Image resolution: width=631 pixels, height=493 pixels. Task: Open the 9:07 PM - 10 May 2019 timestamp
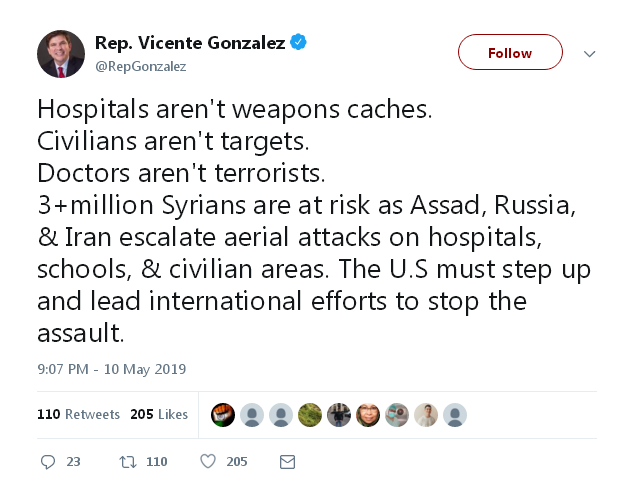tap(111, 369)
